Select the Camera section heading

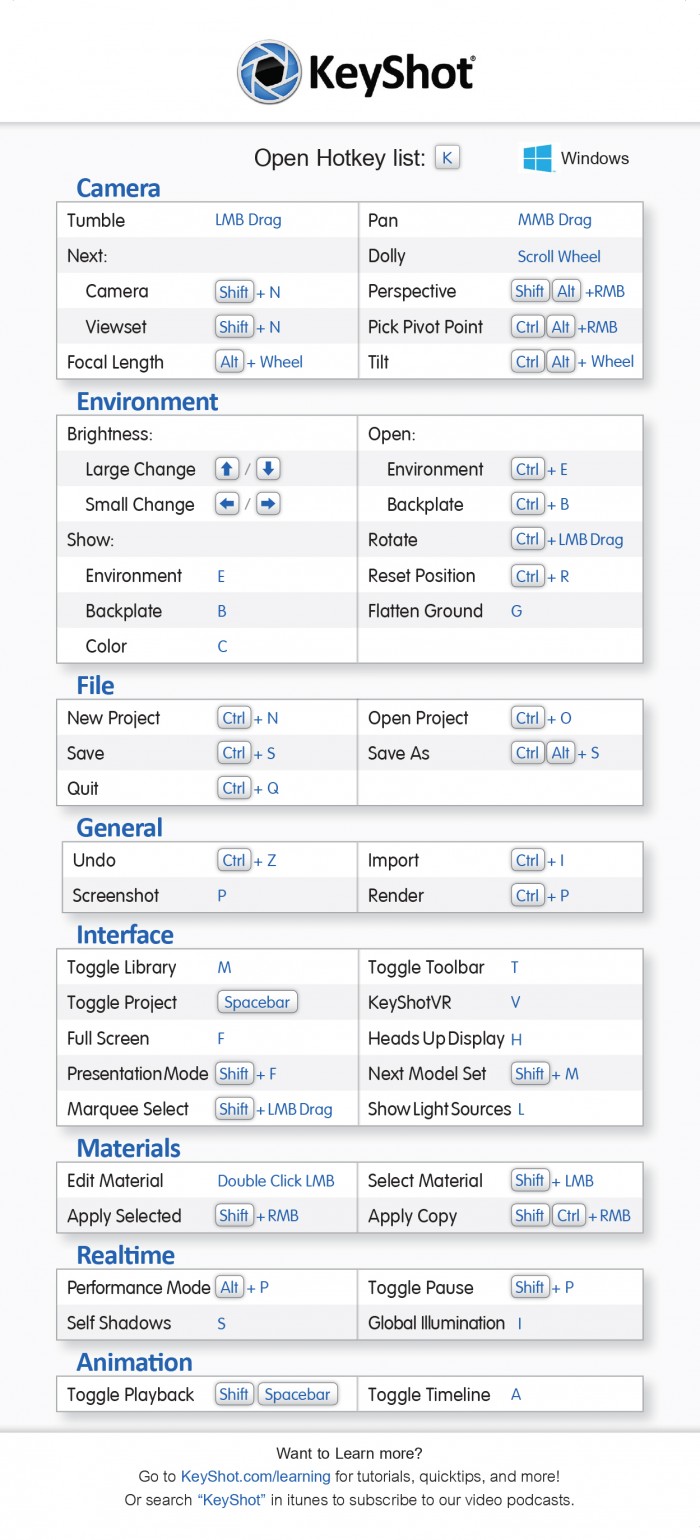tap(118, 188)
